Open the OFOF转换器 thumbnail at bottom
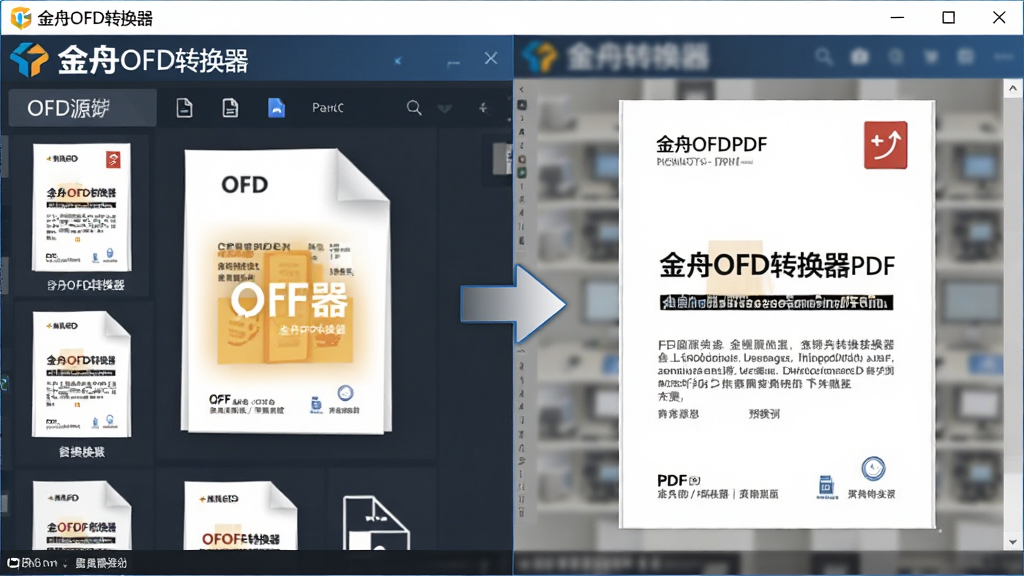This screenshot has width=1024, height=576. click(241, 515)
